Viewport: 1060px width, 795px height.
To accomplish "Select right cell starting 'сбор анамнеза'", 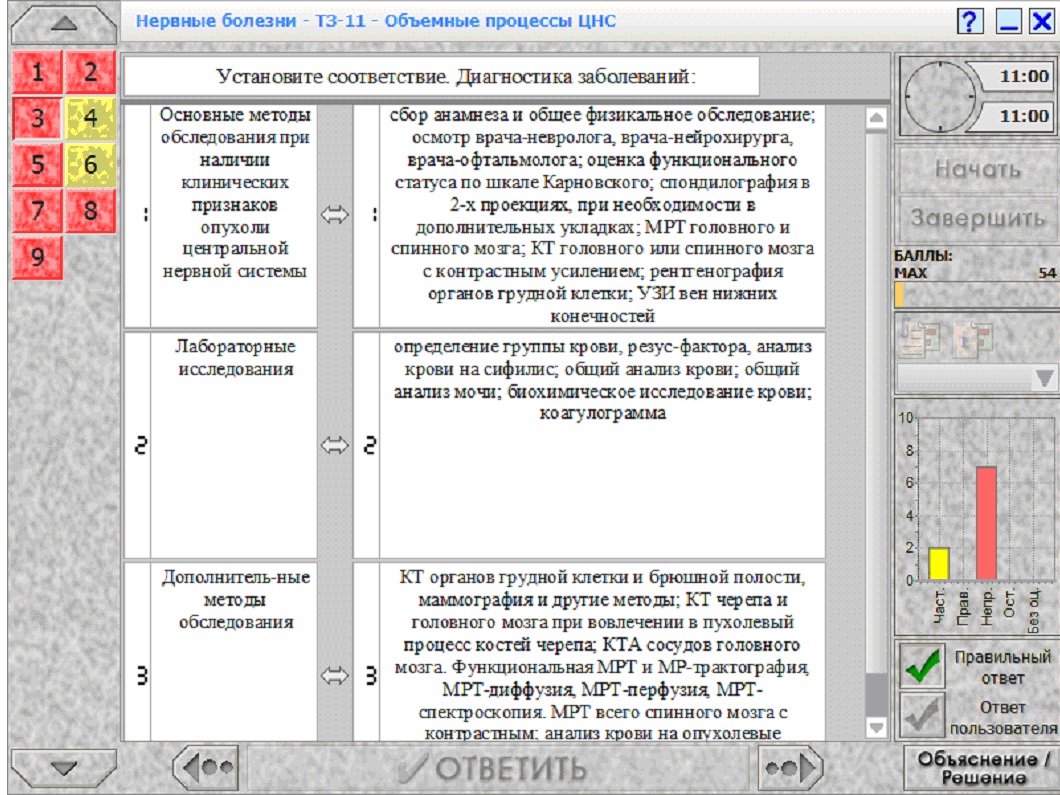I will pos(602,216).
